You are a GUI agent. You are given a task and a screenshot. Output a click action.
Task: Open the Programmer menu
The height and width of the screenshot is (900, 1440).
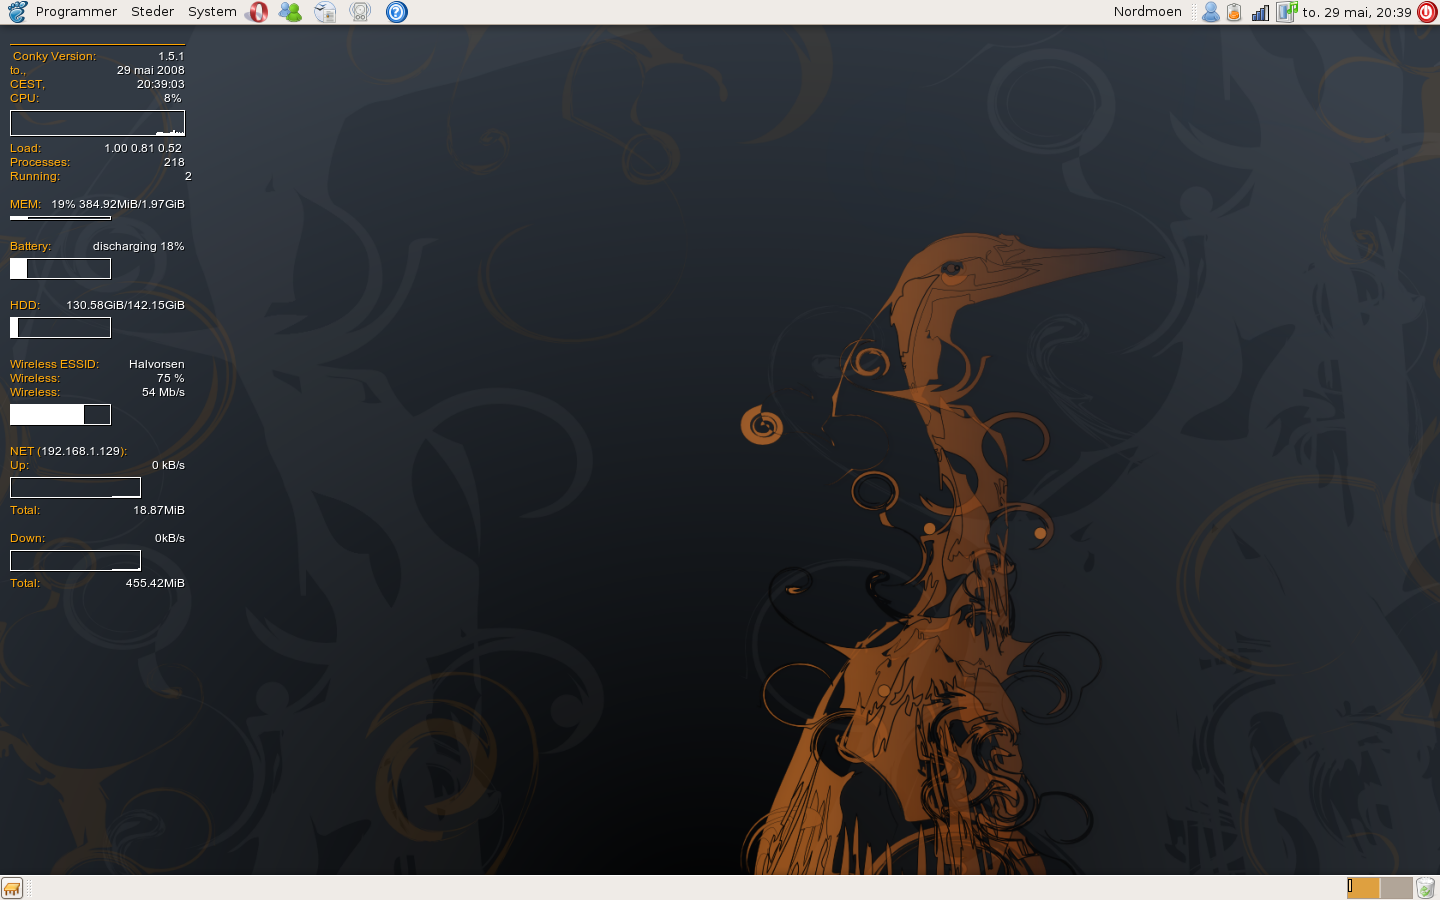pyautogui.click(x=76, y=12)
